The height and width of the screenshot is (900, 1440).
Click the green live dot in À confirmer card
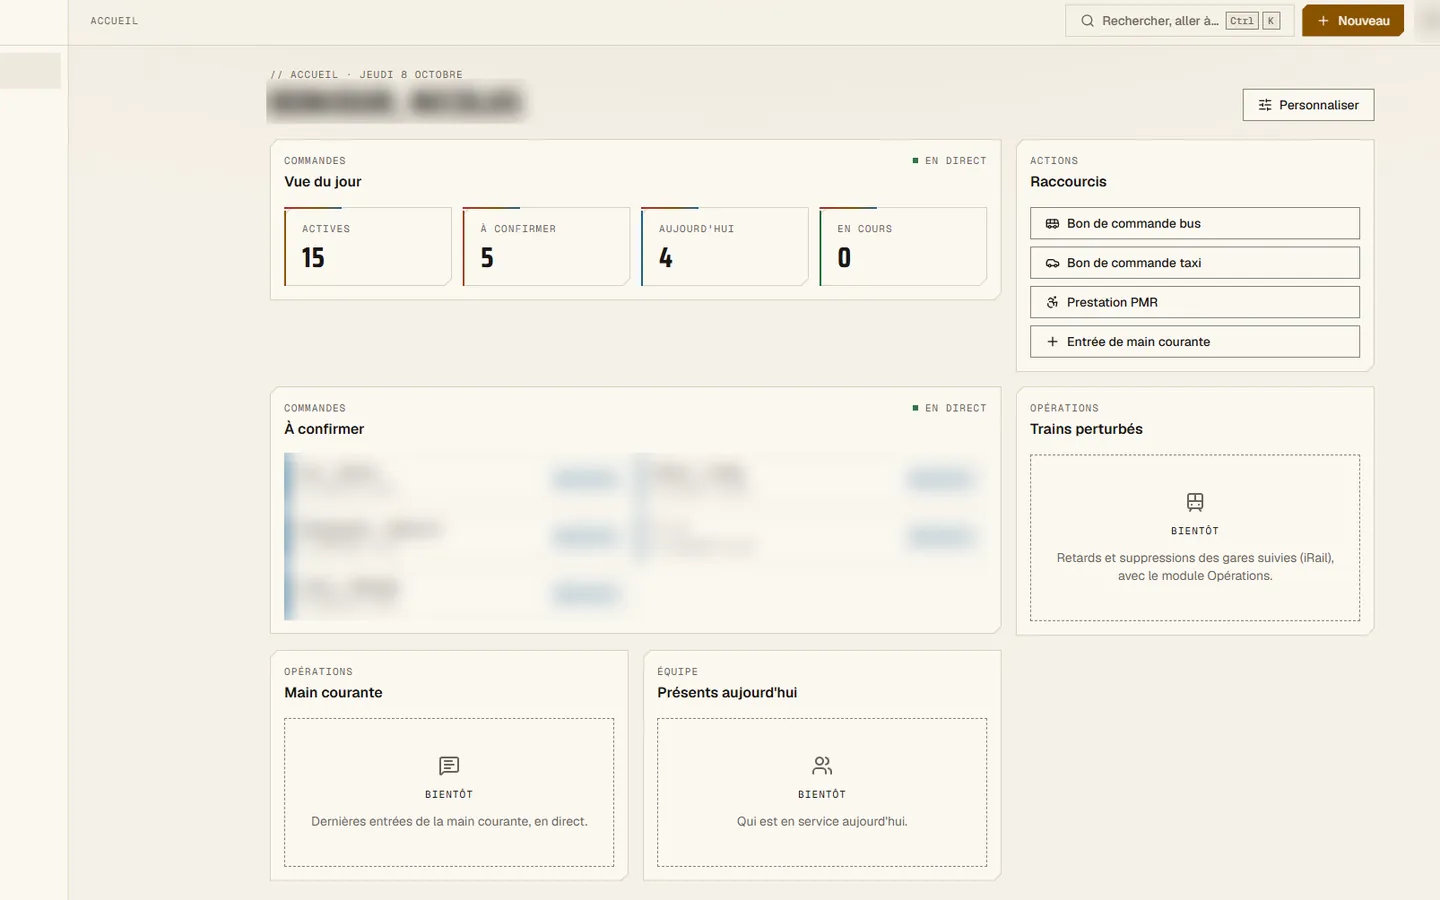click(915, 408)
